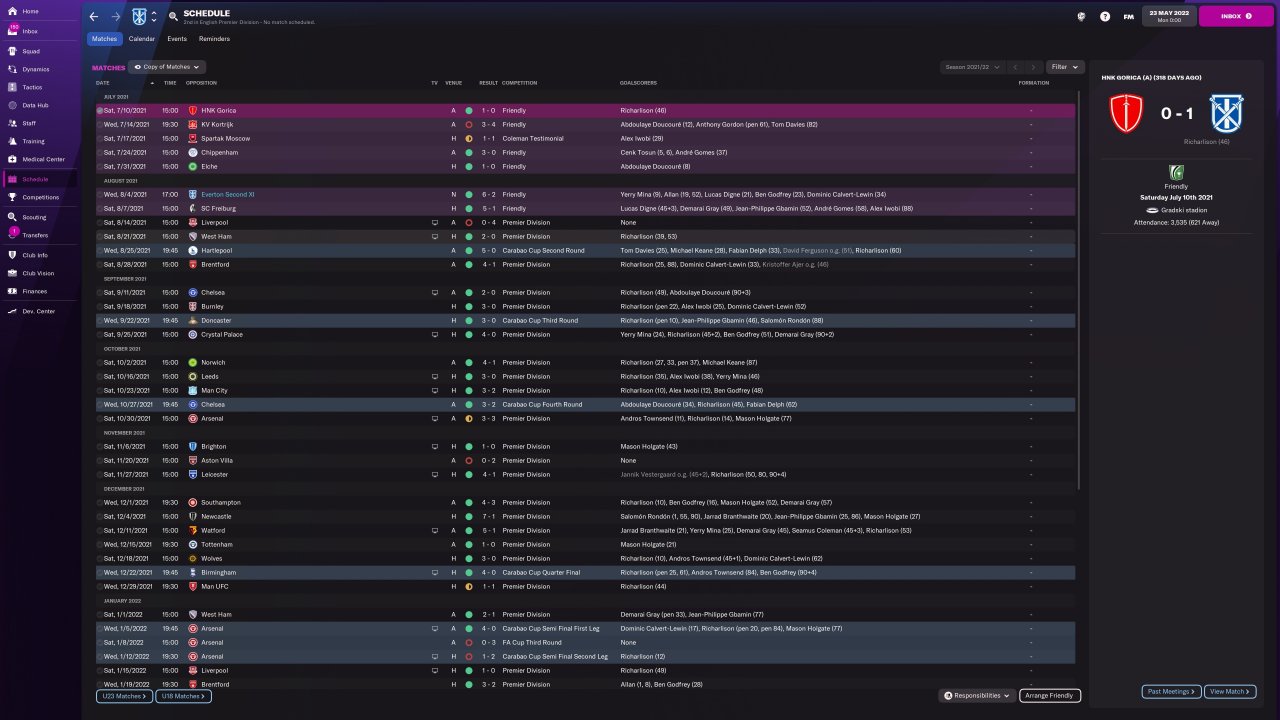Click the pink Inbox continue button
The height and width of the screenshot is (720, 1280).
tap(1236, 16)
